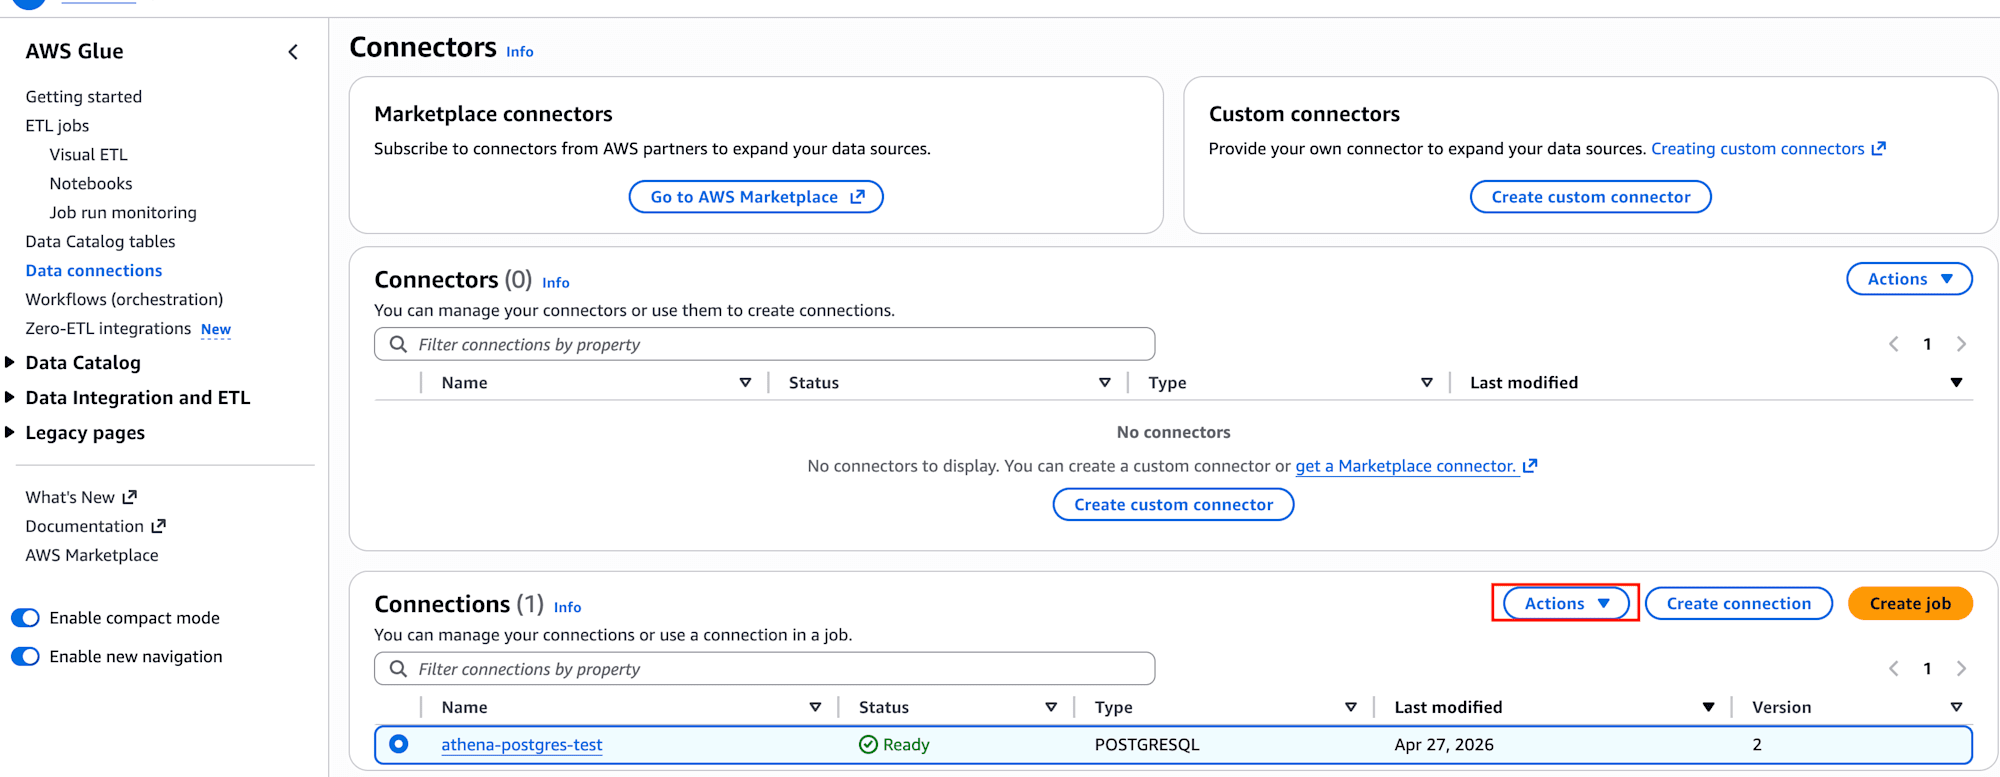This screenshot has width=2000, height=777.
Task: Disable the compact mode toggle
Action: click(x=25, y=618)
